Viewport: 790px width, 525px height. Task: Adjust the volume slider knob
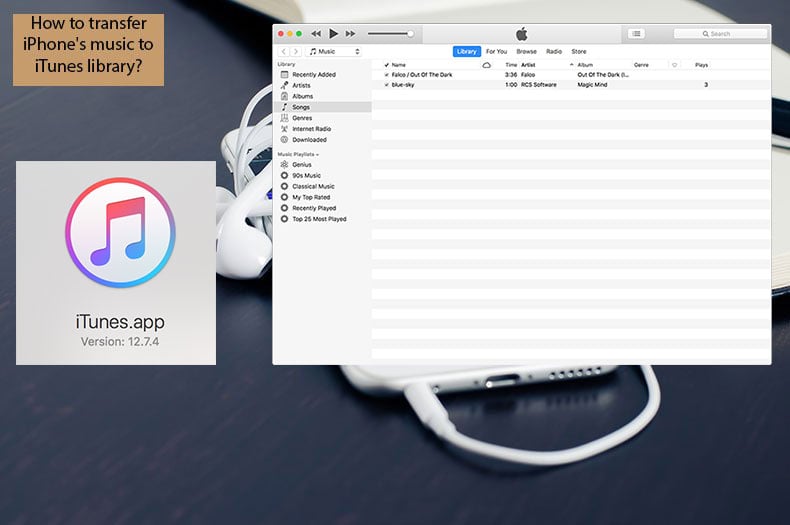pyautogui.click(x=411, y=34)
